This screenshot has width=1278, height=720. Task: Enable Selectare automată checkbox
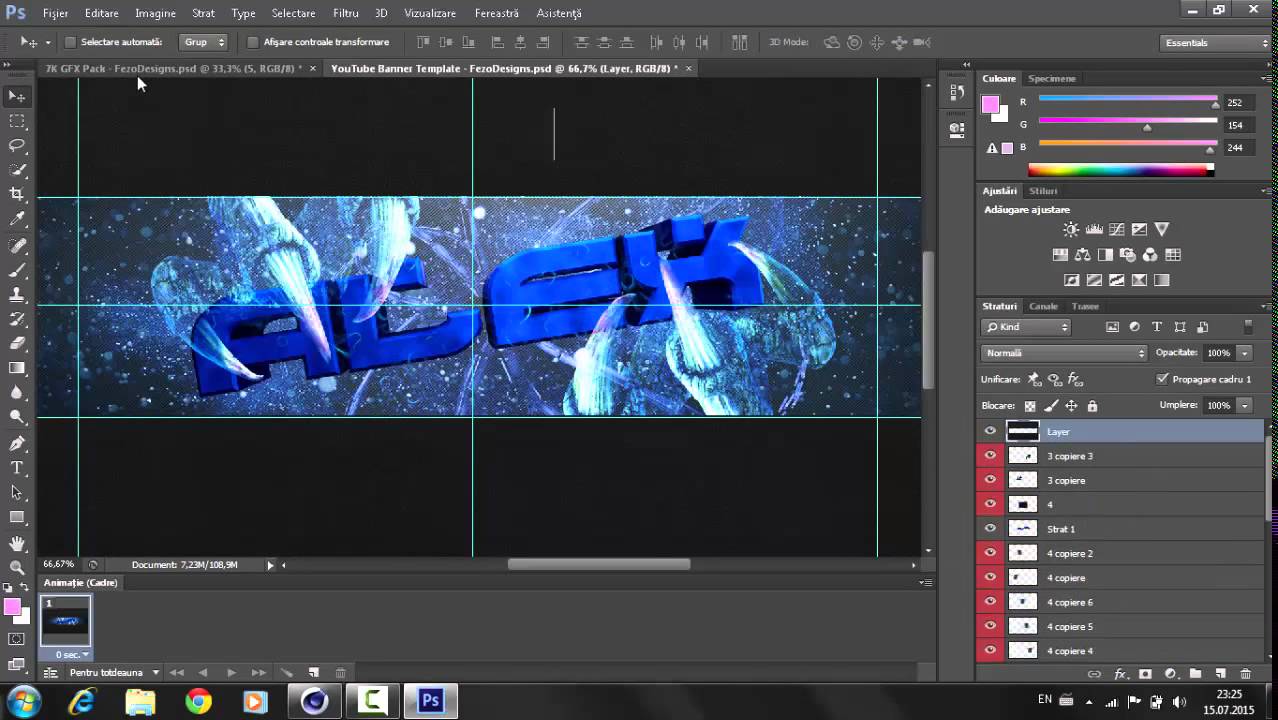(x=70, y=42)
